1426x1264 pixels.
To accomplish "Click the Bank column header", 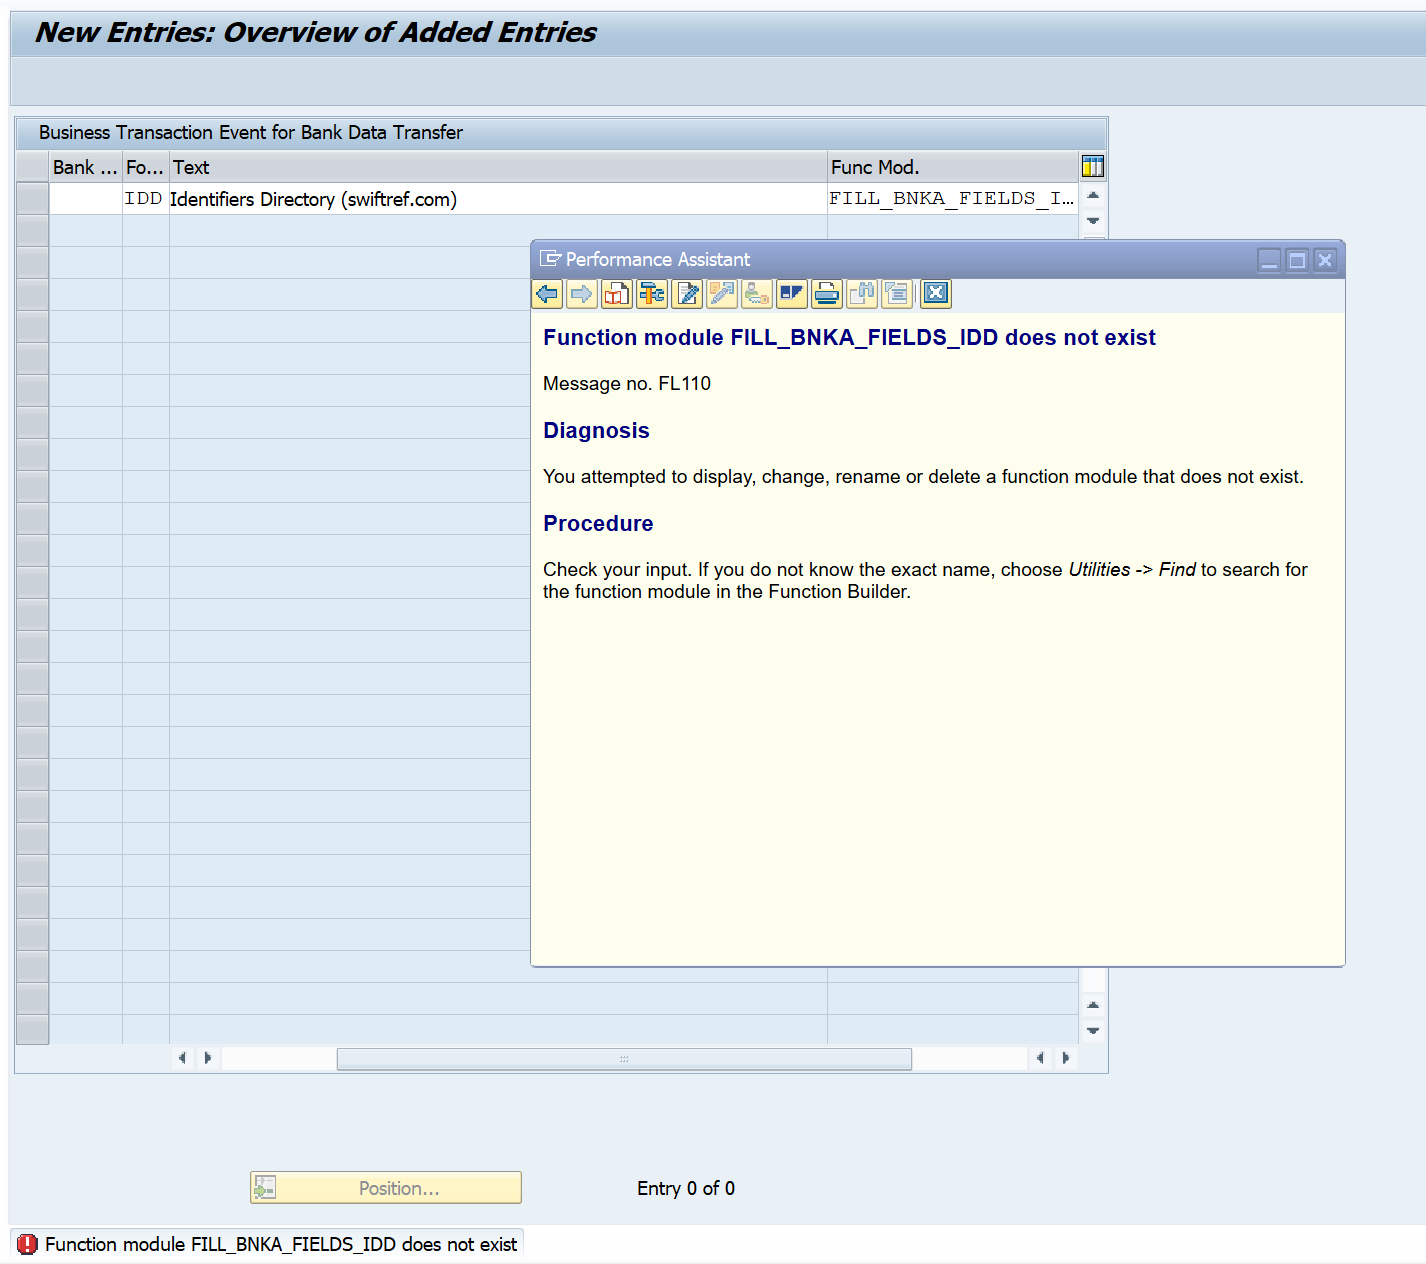I will pos(86,167).
